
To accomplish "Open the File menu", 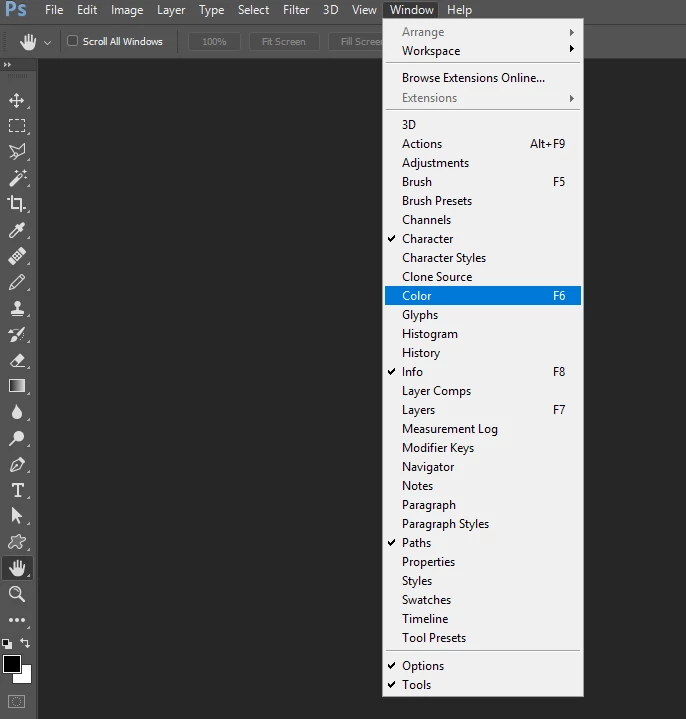I will pos(54,10).
